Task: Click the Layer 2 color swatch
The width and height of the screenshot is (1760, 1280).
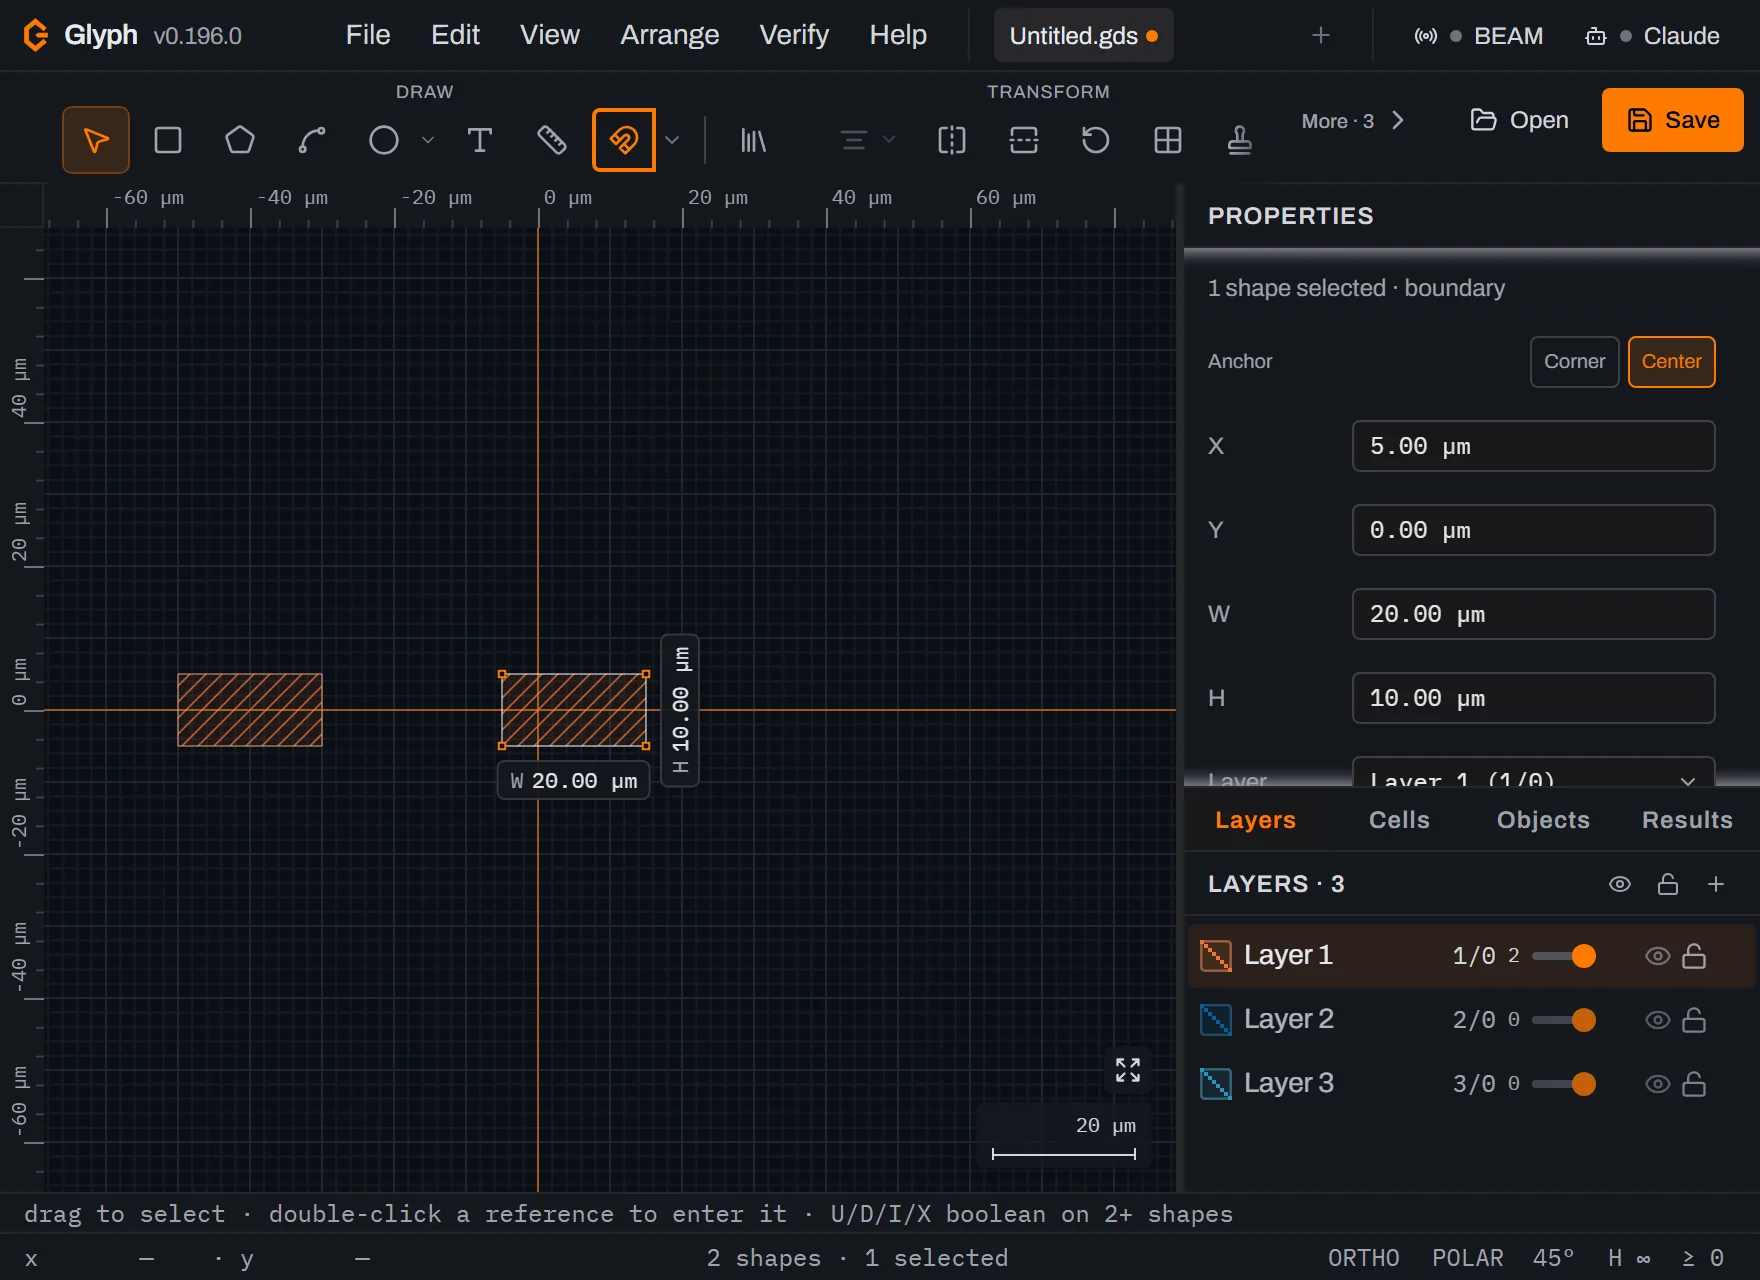Action: pyautogui.click(x=1216, y=1020)
